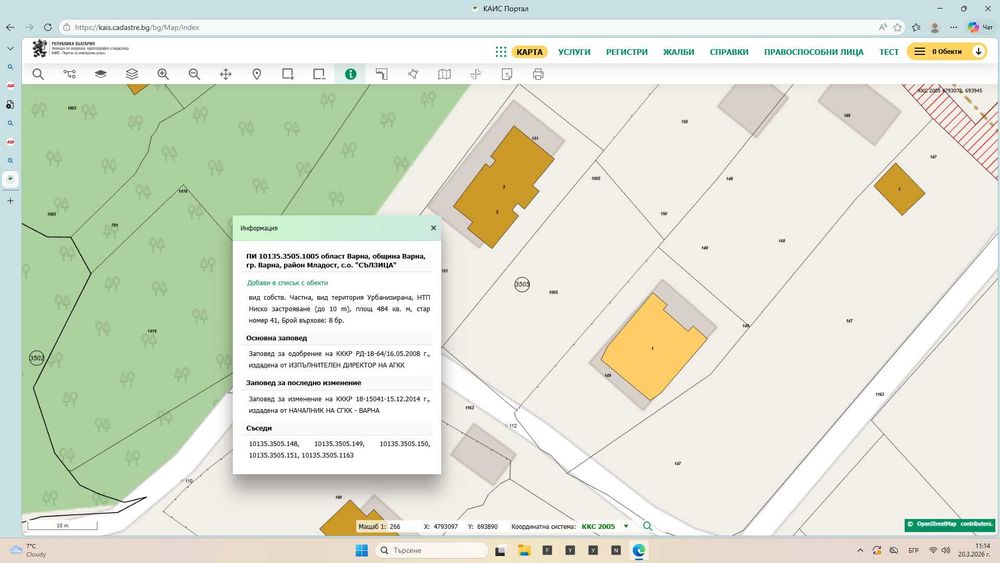Open the hamburger menu beside 0 Обекти

(x=919, y=51)
